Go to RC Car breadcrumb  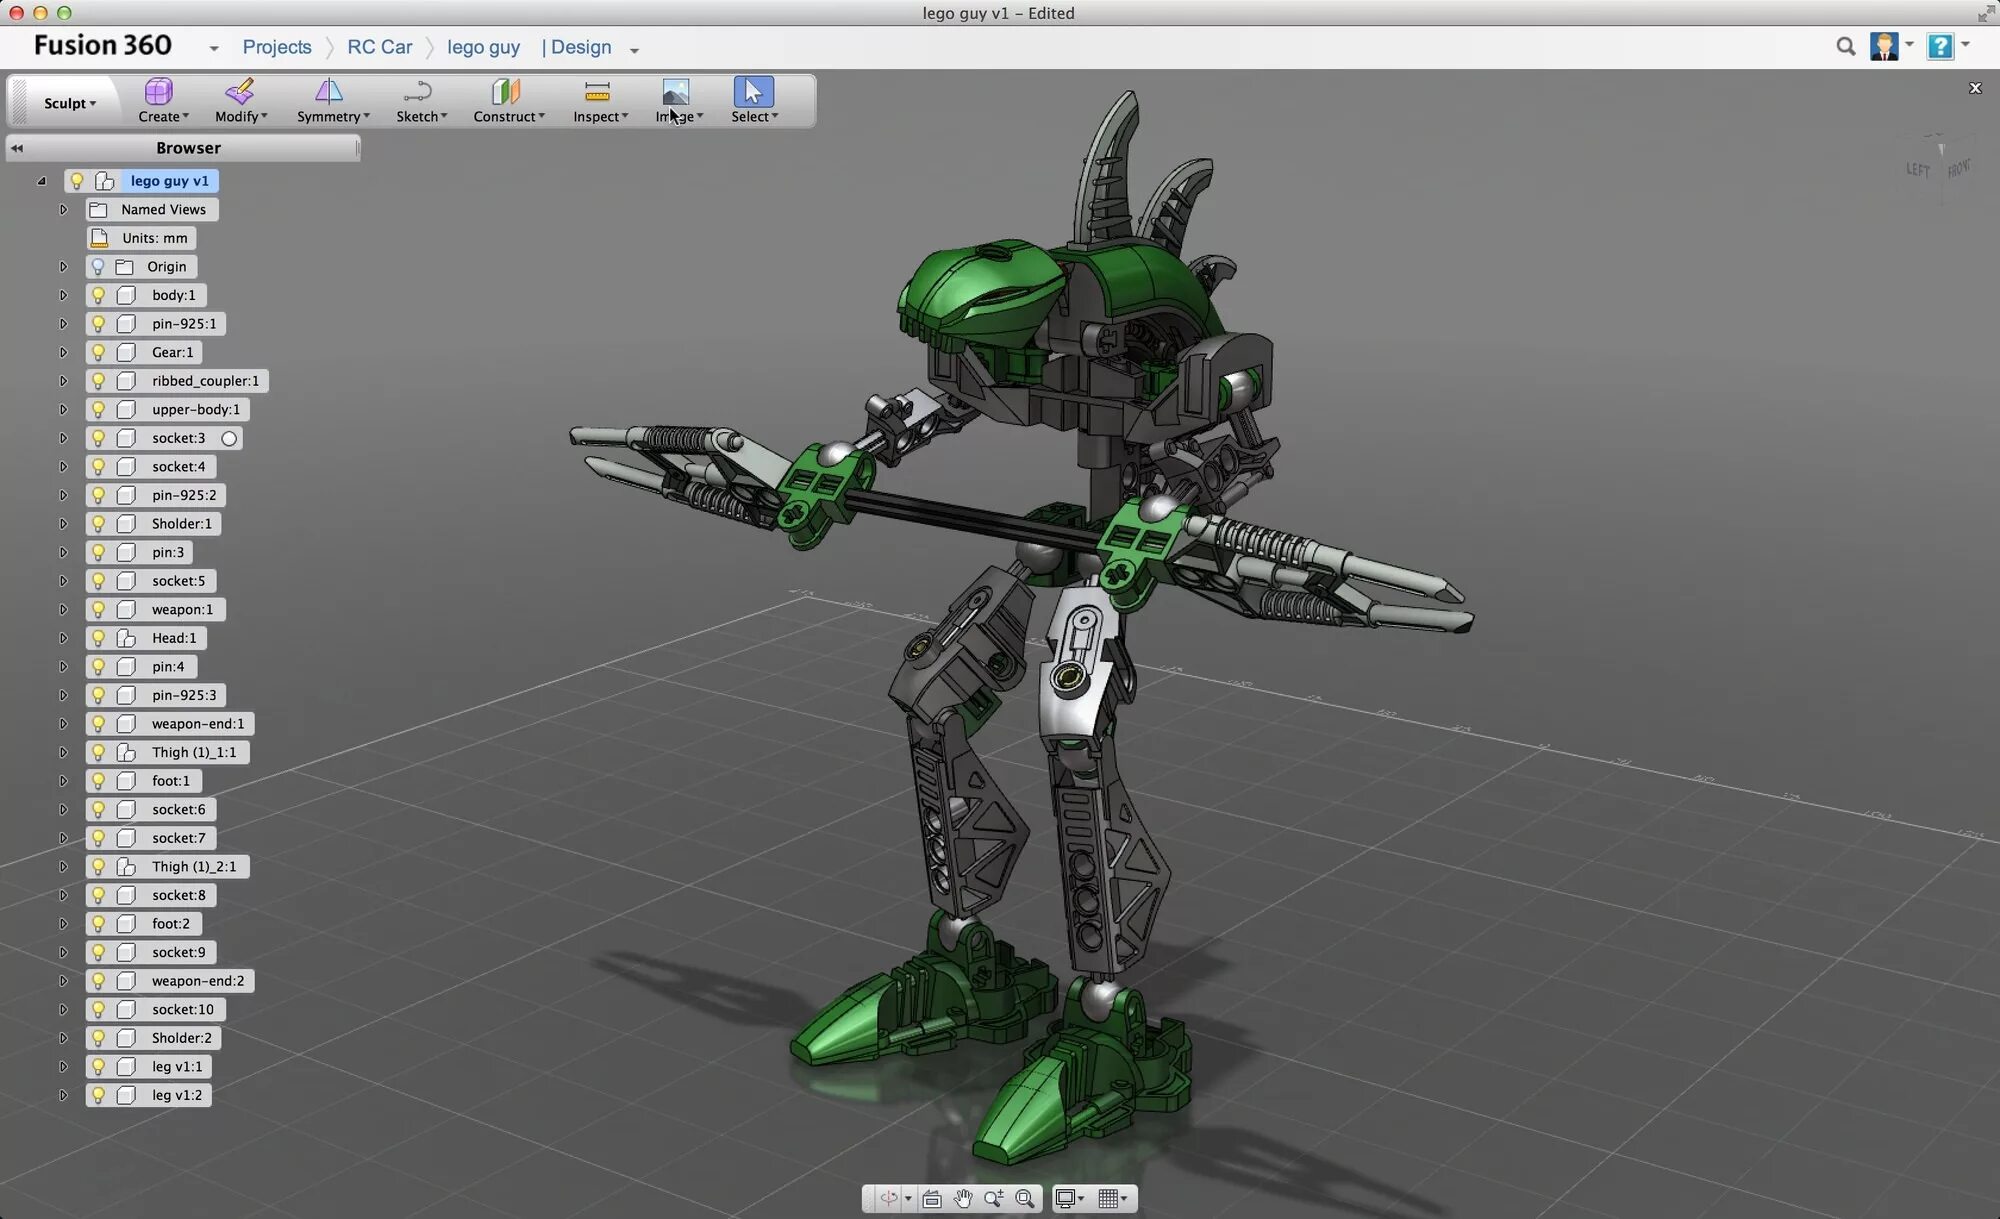point(379,47)
